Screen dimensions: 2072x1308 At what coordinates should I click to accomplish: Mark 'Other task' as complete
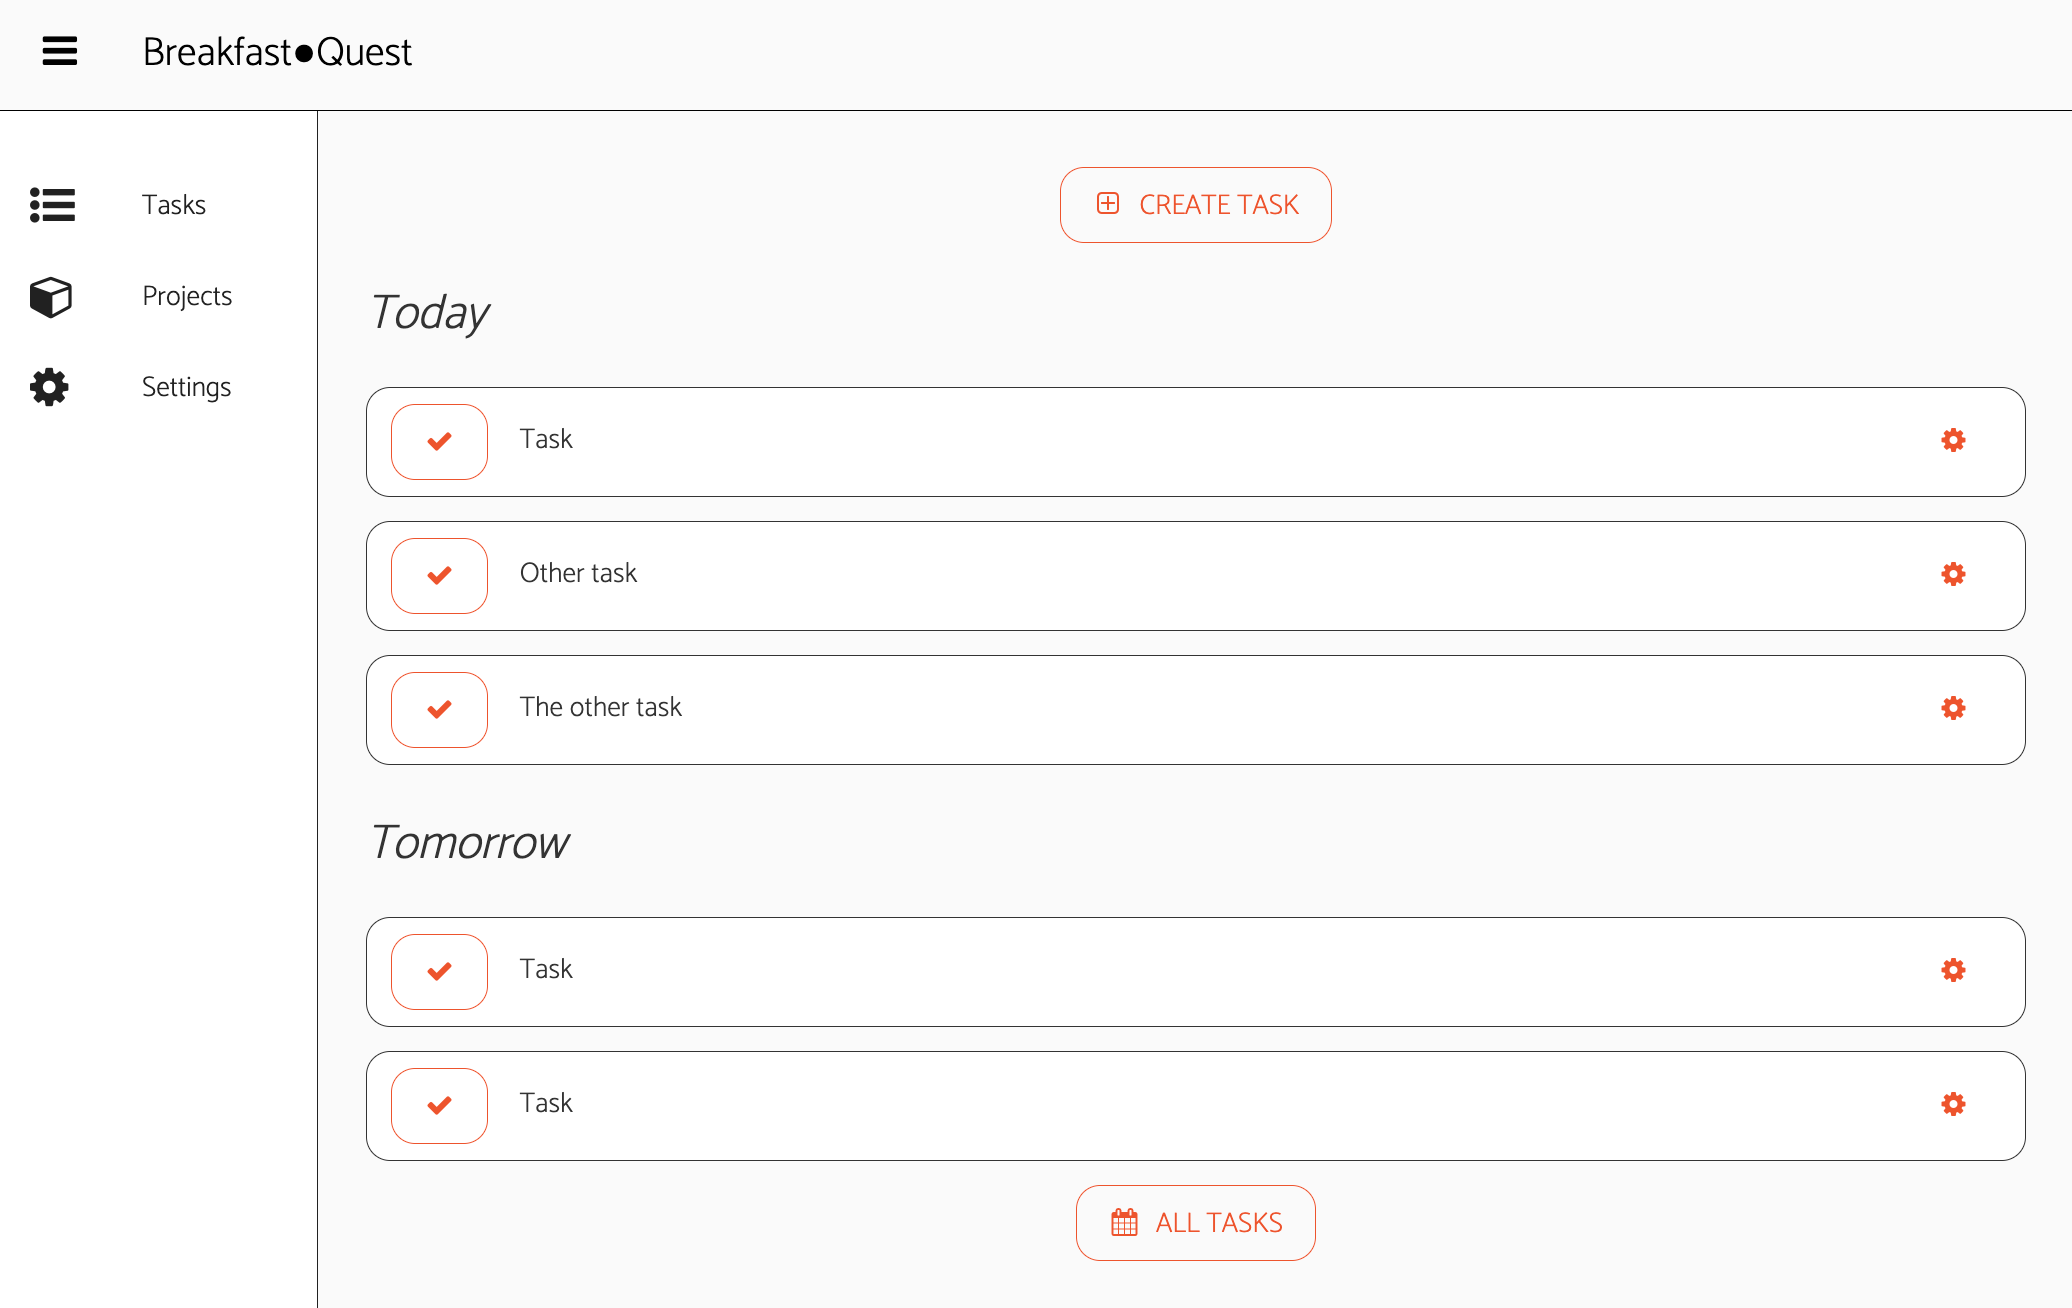click(439, 575)
